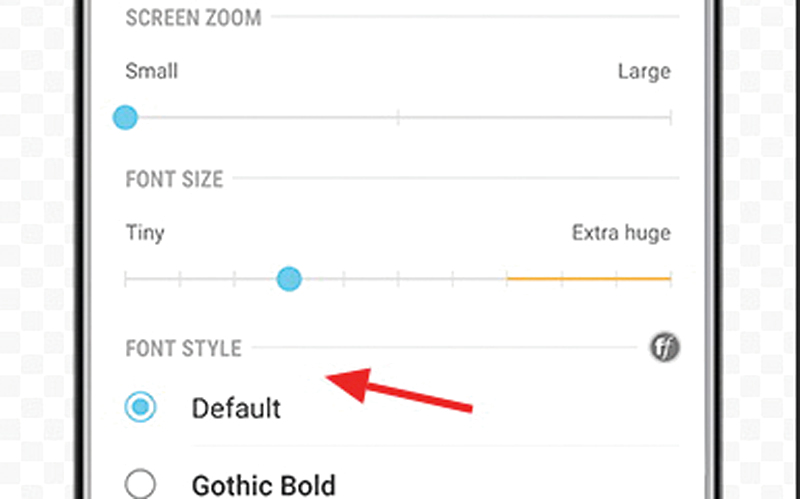Viewport: 800px width, 499px height.
Task: Click the tick just right of Font Size handle
Action: point(344,278)
